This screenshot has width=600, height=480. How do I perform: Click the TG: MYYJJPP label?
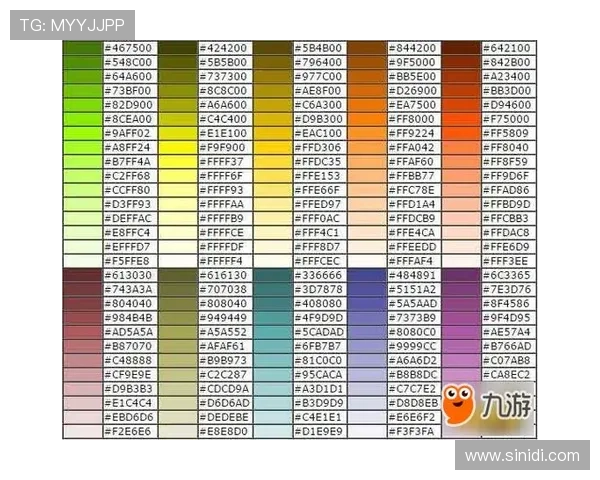[71, 24]
